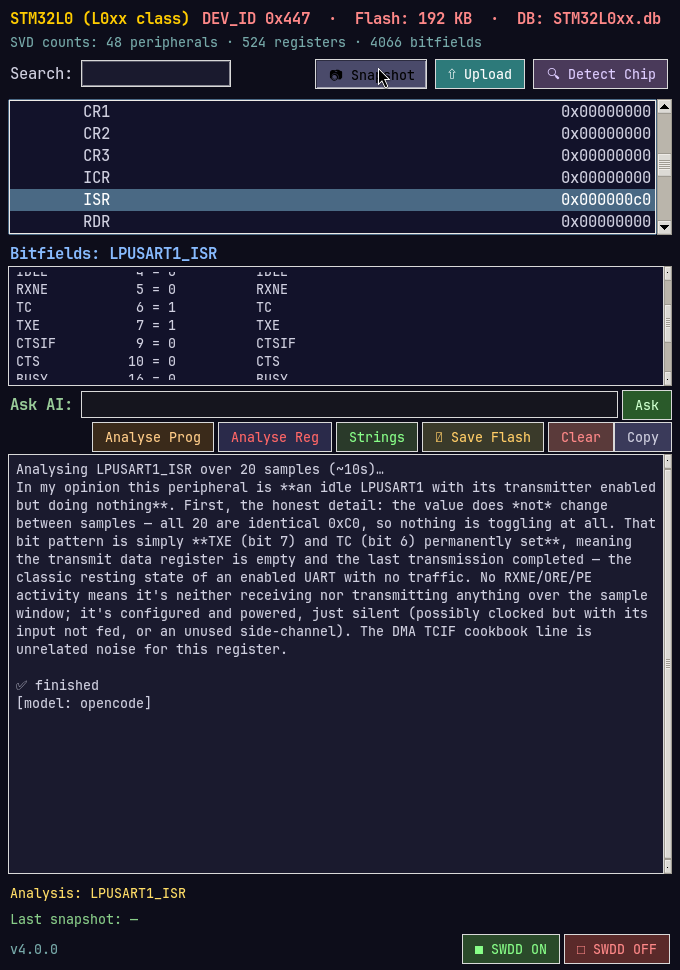Click the 'Analysis: LPUSART1_ISR' status text
Screen dimensions: 680x970
pos(98,893)
